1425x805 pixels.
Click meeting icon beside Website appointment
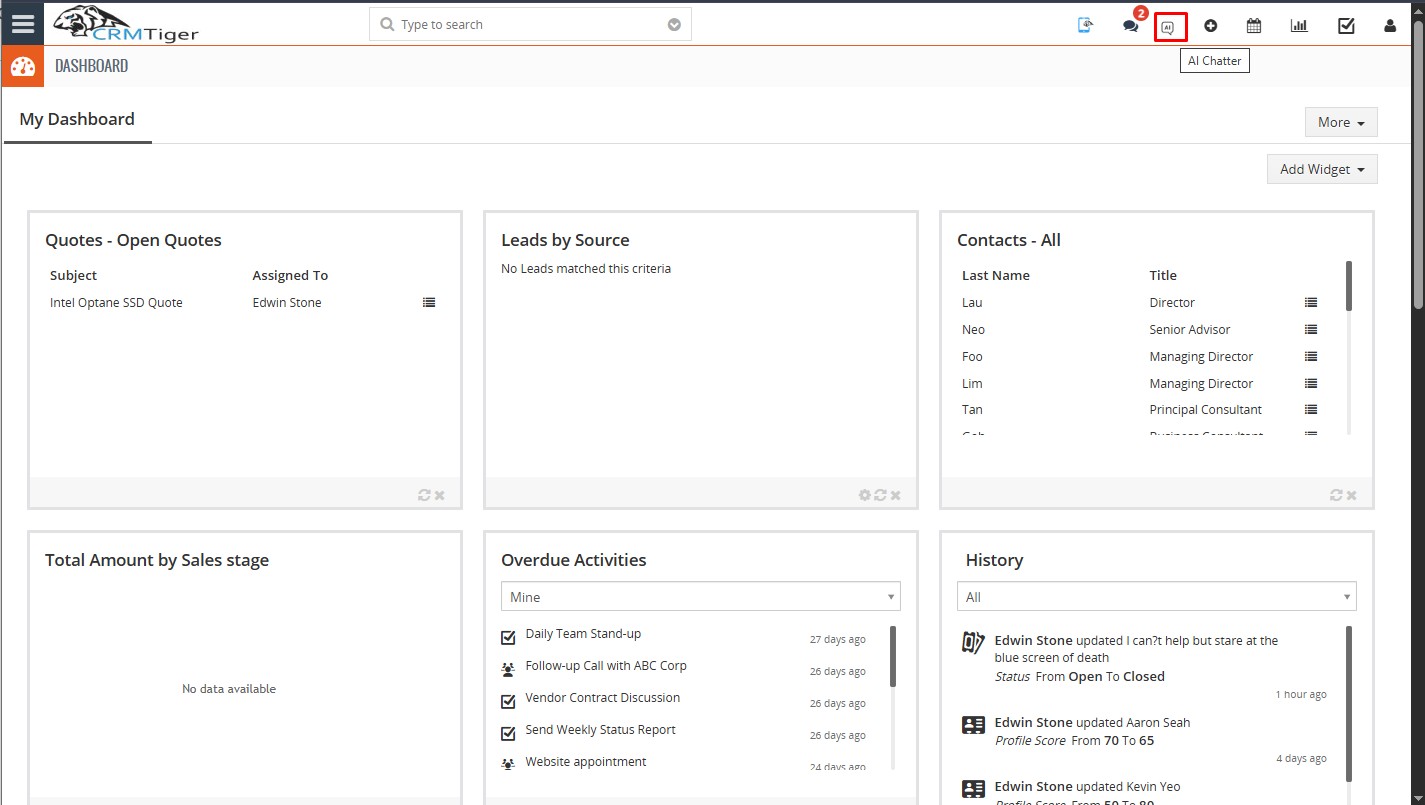(x=508, y=764)
